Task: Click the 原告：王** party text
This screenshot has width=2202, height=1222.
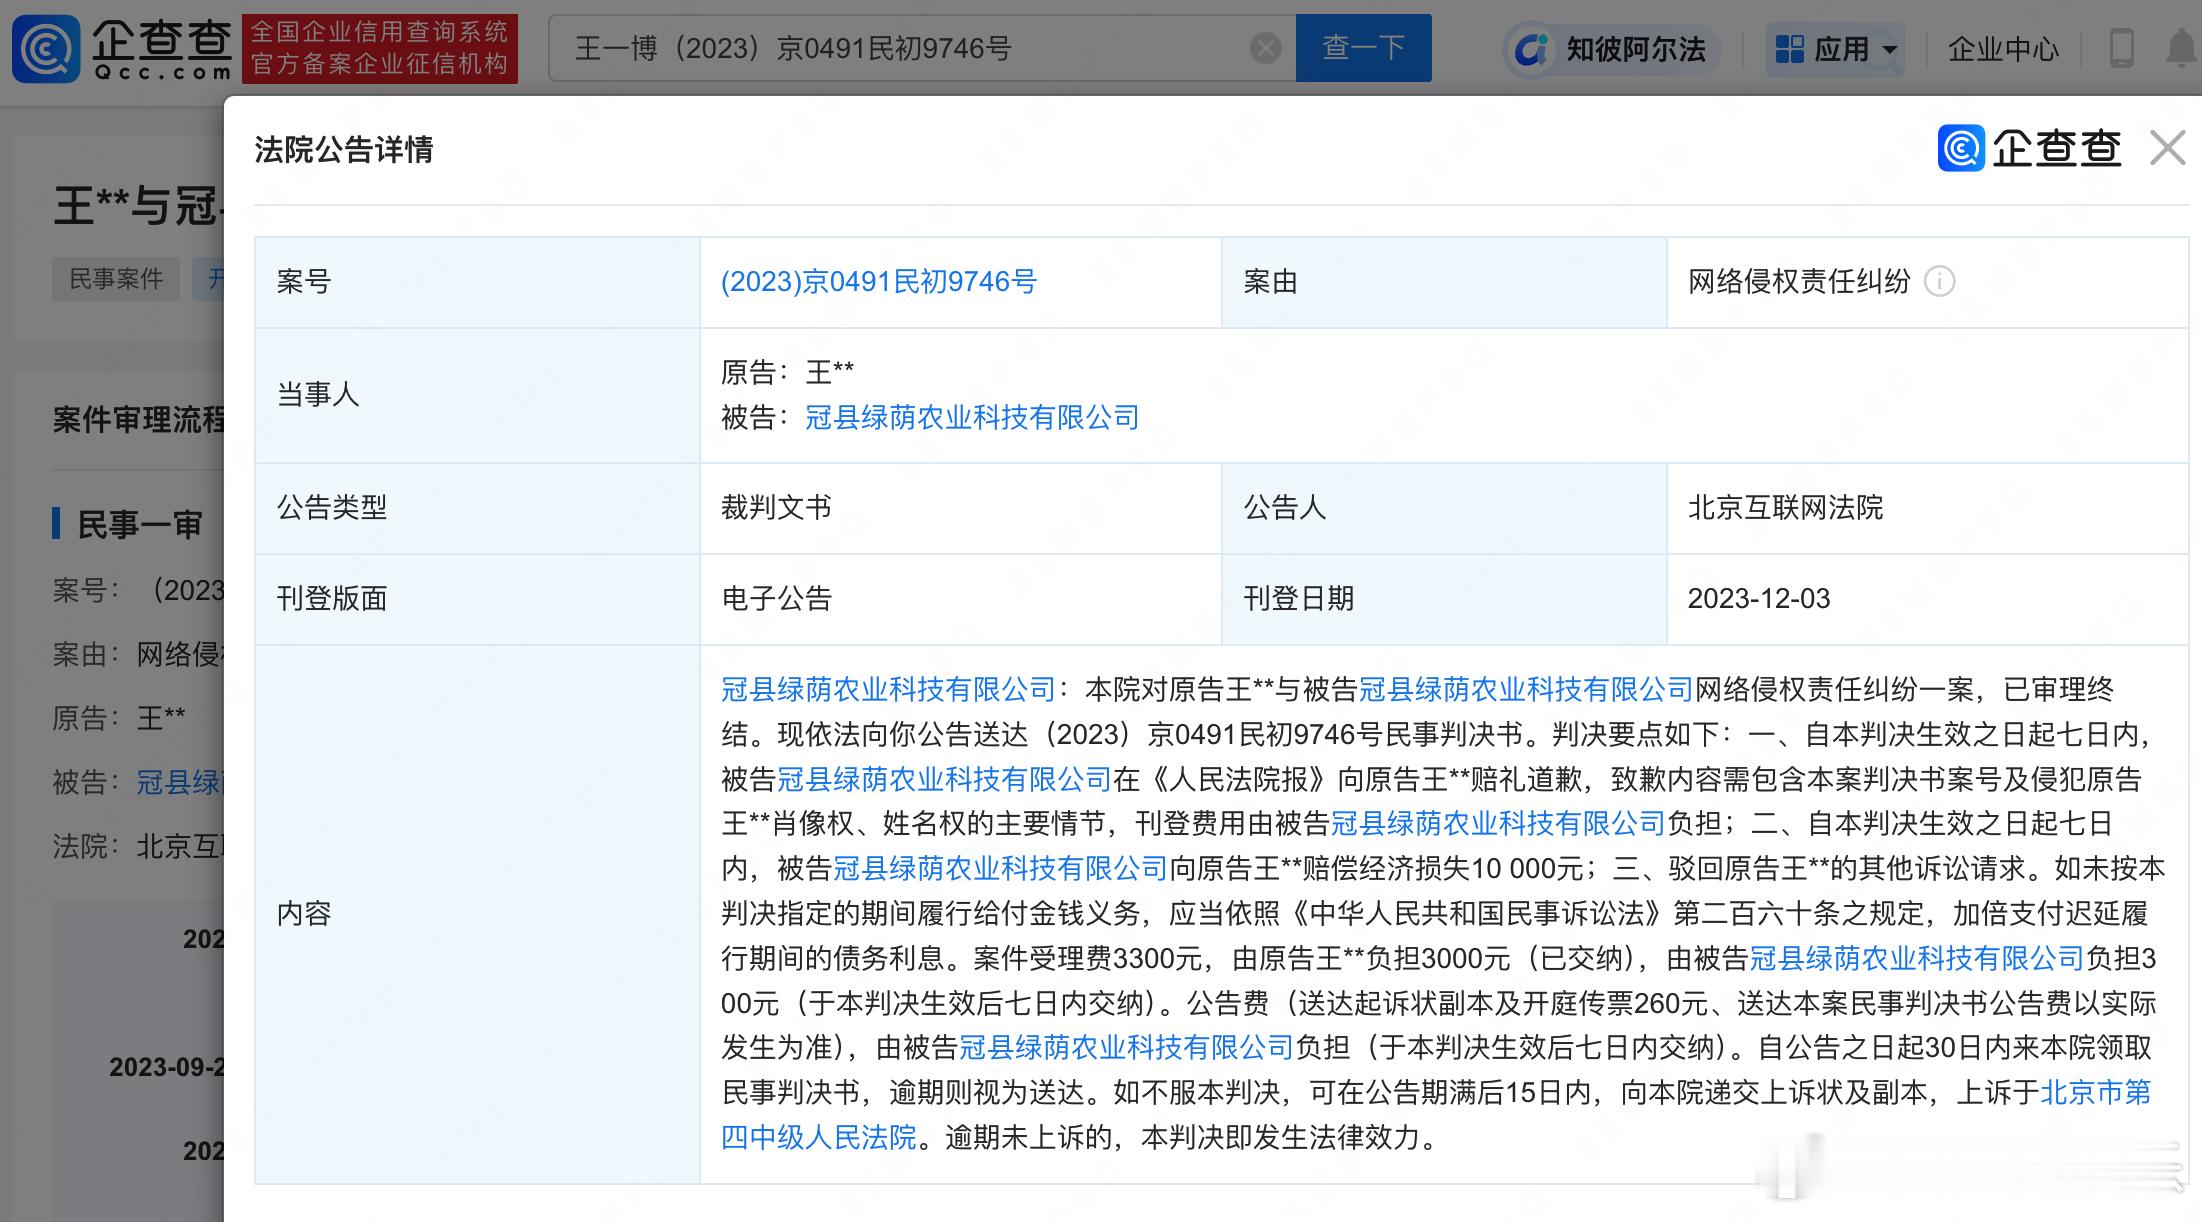Action: [787, 372]
